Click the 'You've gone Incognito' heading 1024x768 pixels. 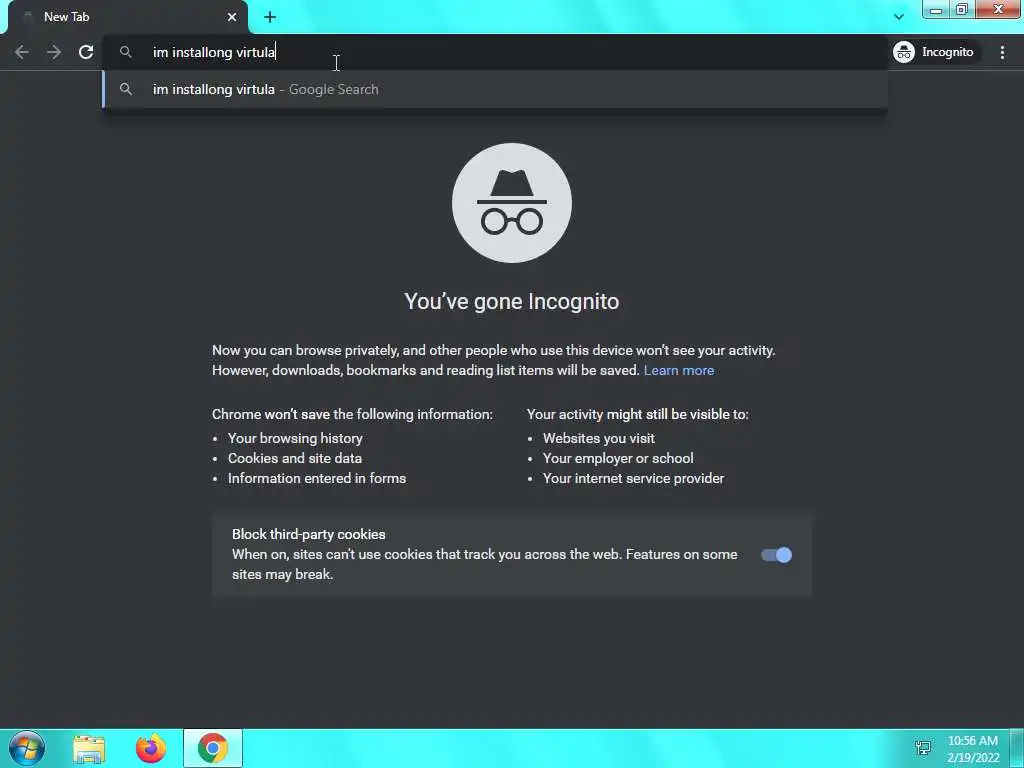click(512, 302)
